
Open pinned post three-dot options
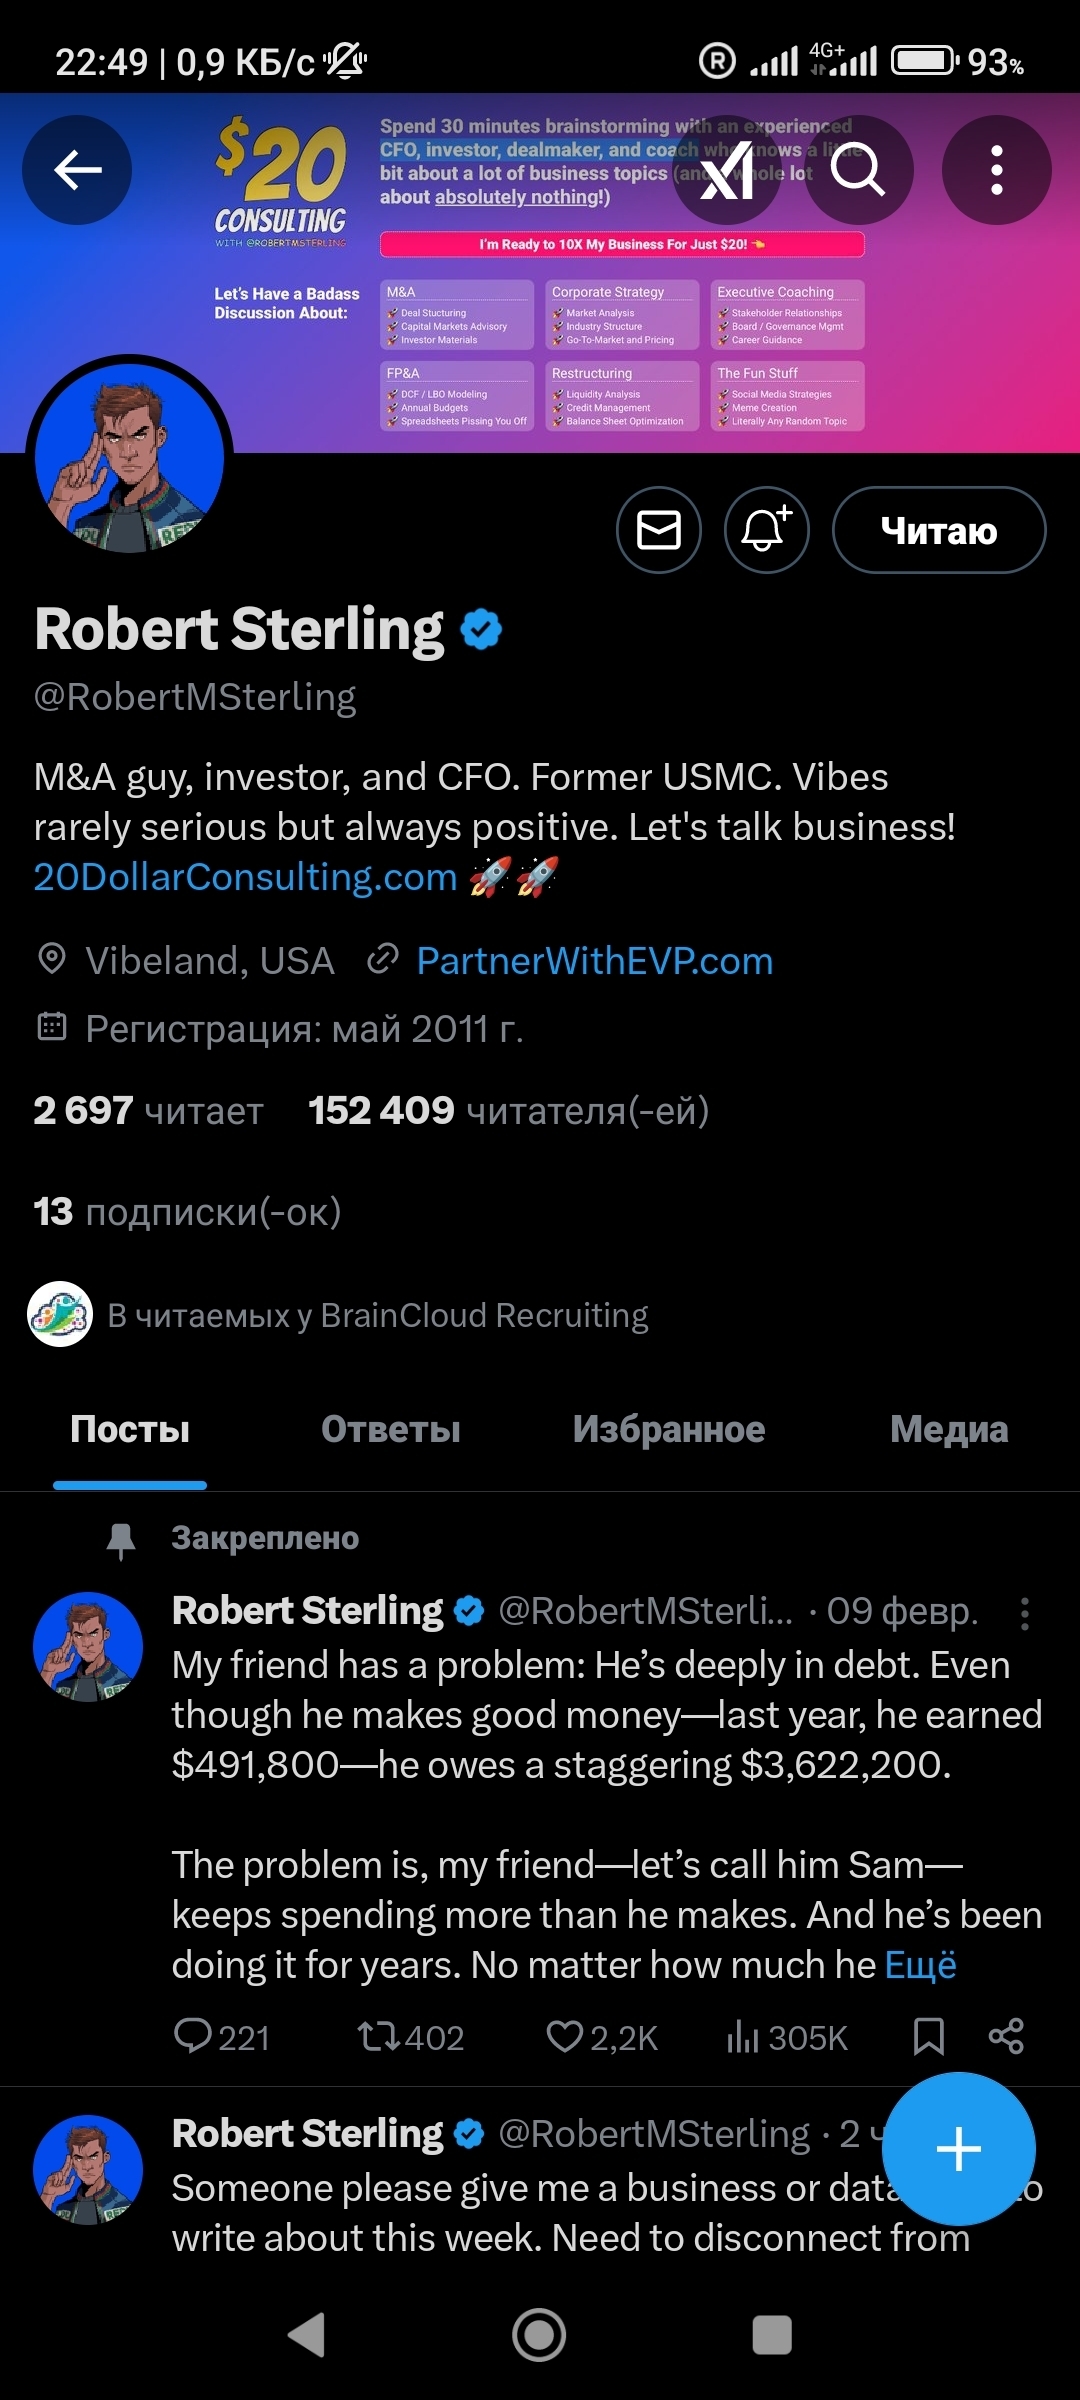coord(1024,1614)
